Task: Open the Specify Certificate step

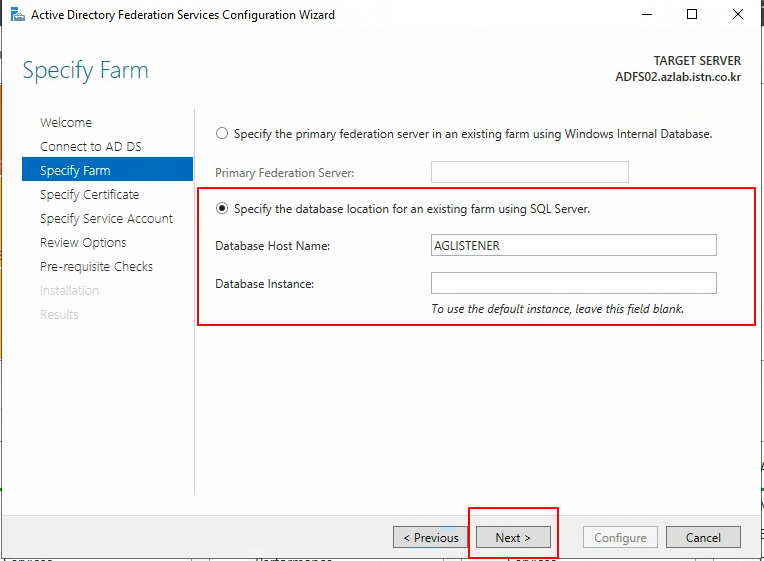Action: point(89,194)
